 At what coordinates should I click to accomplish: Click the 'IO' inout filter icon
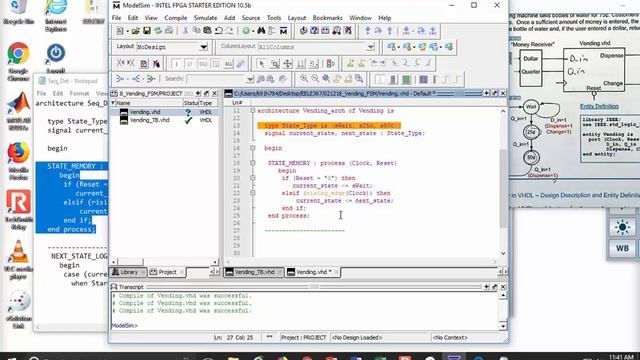pos(202,64)
